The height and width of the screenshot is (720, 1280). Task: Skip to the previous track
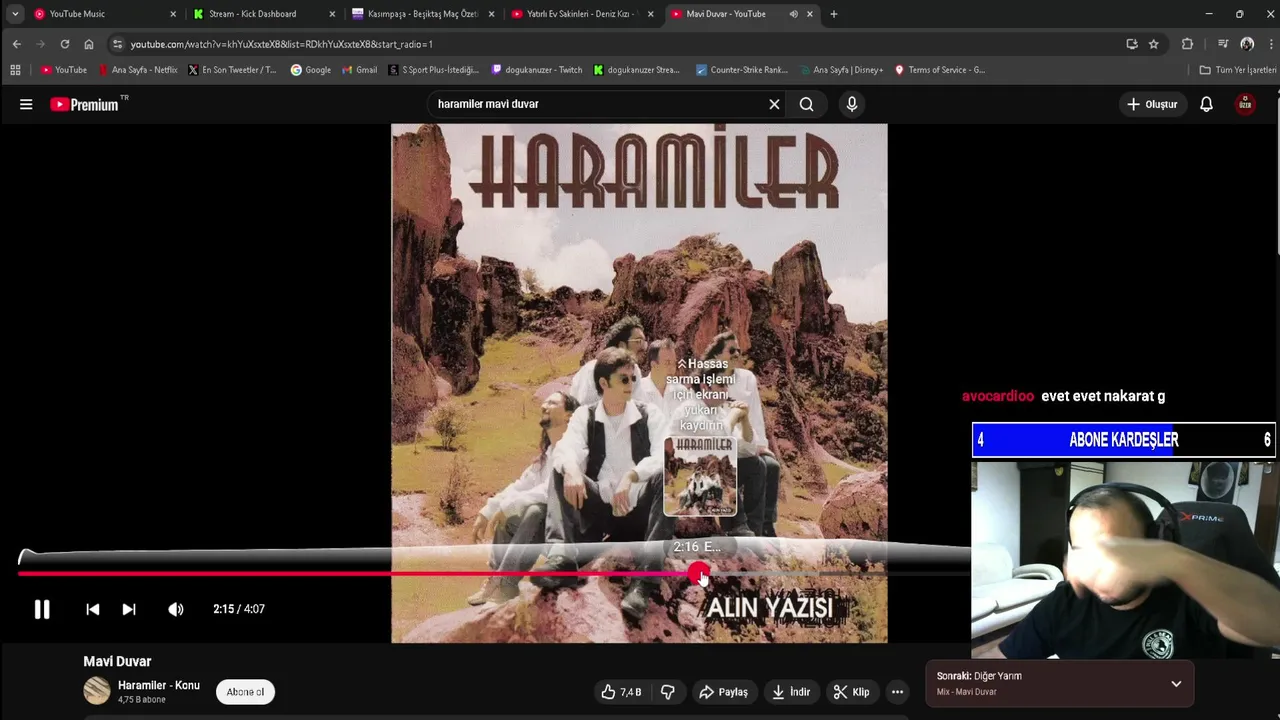pyautogui.click(x=92, y=609)
